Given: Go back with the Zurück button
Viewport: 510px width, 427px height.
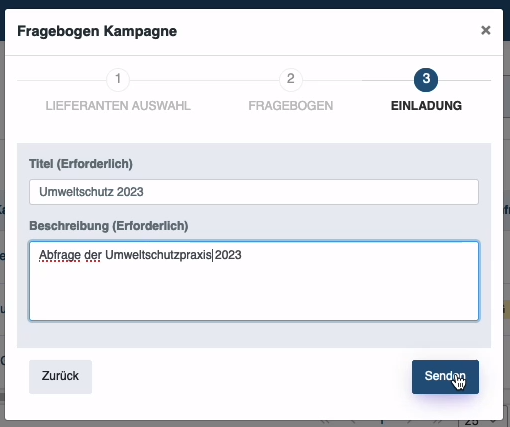Looking at the screenshot, I should (x=60, y=377).
